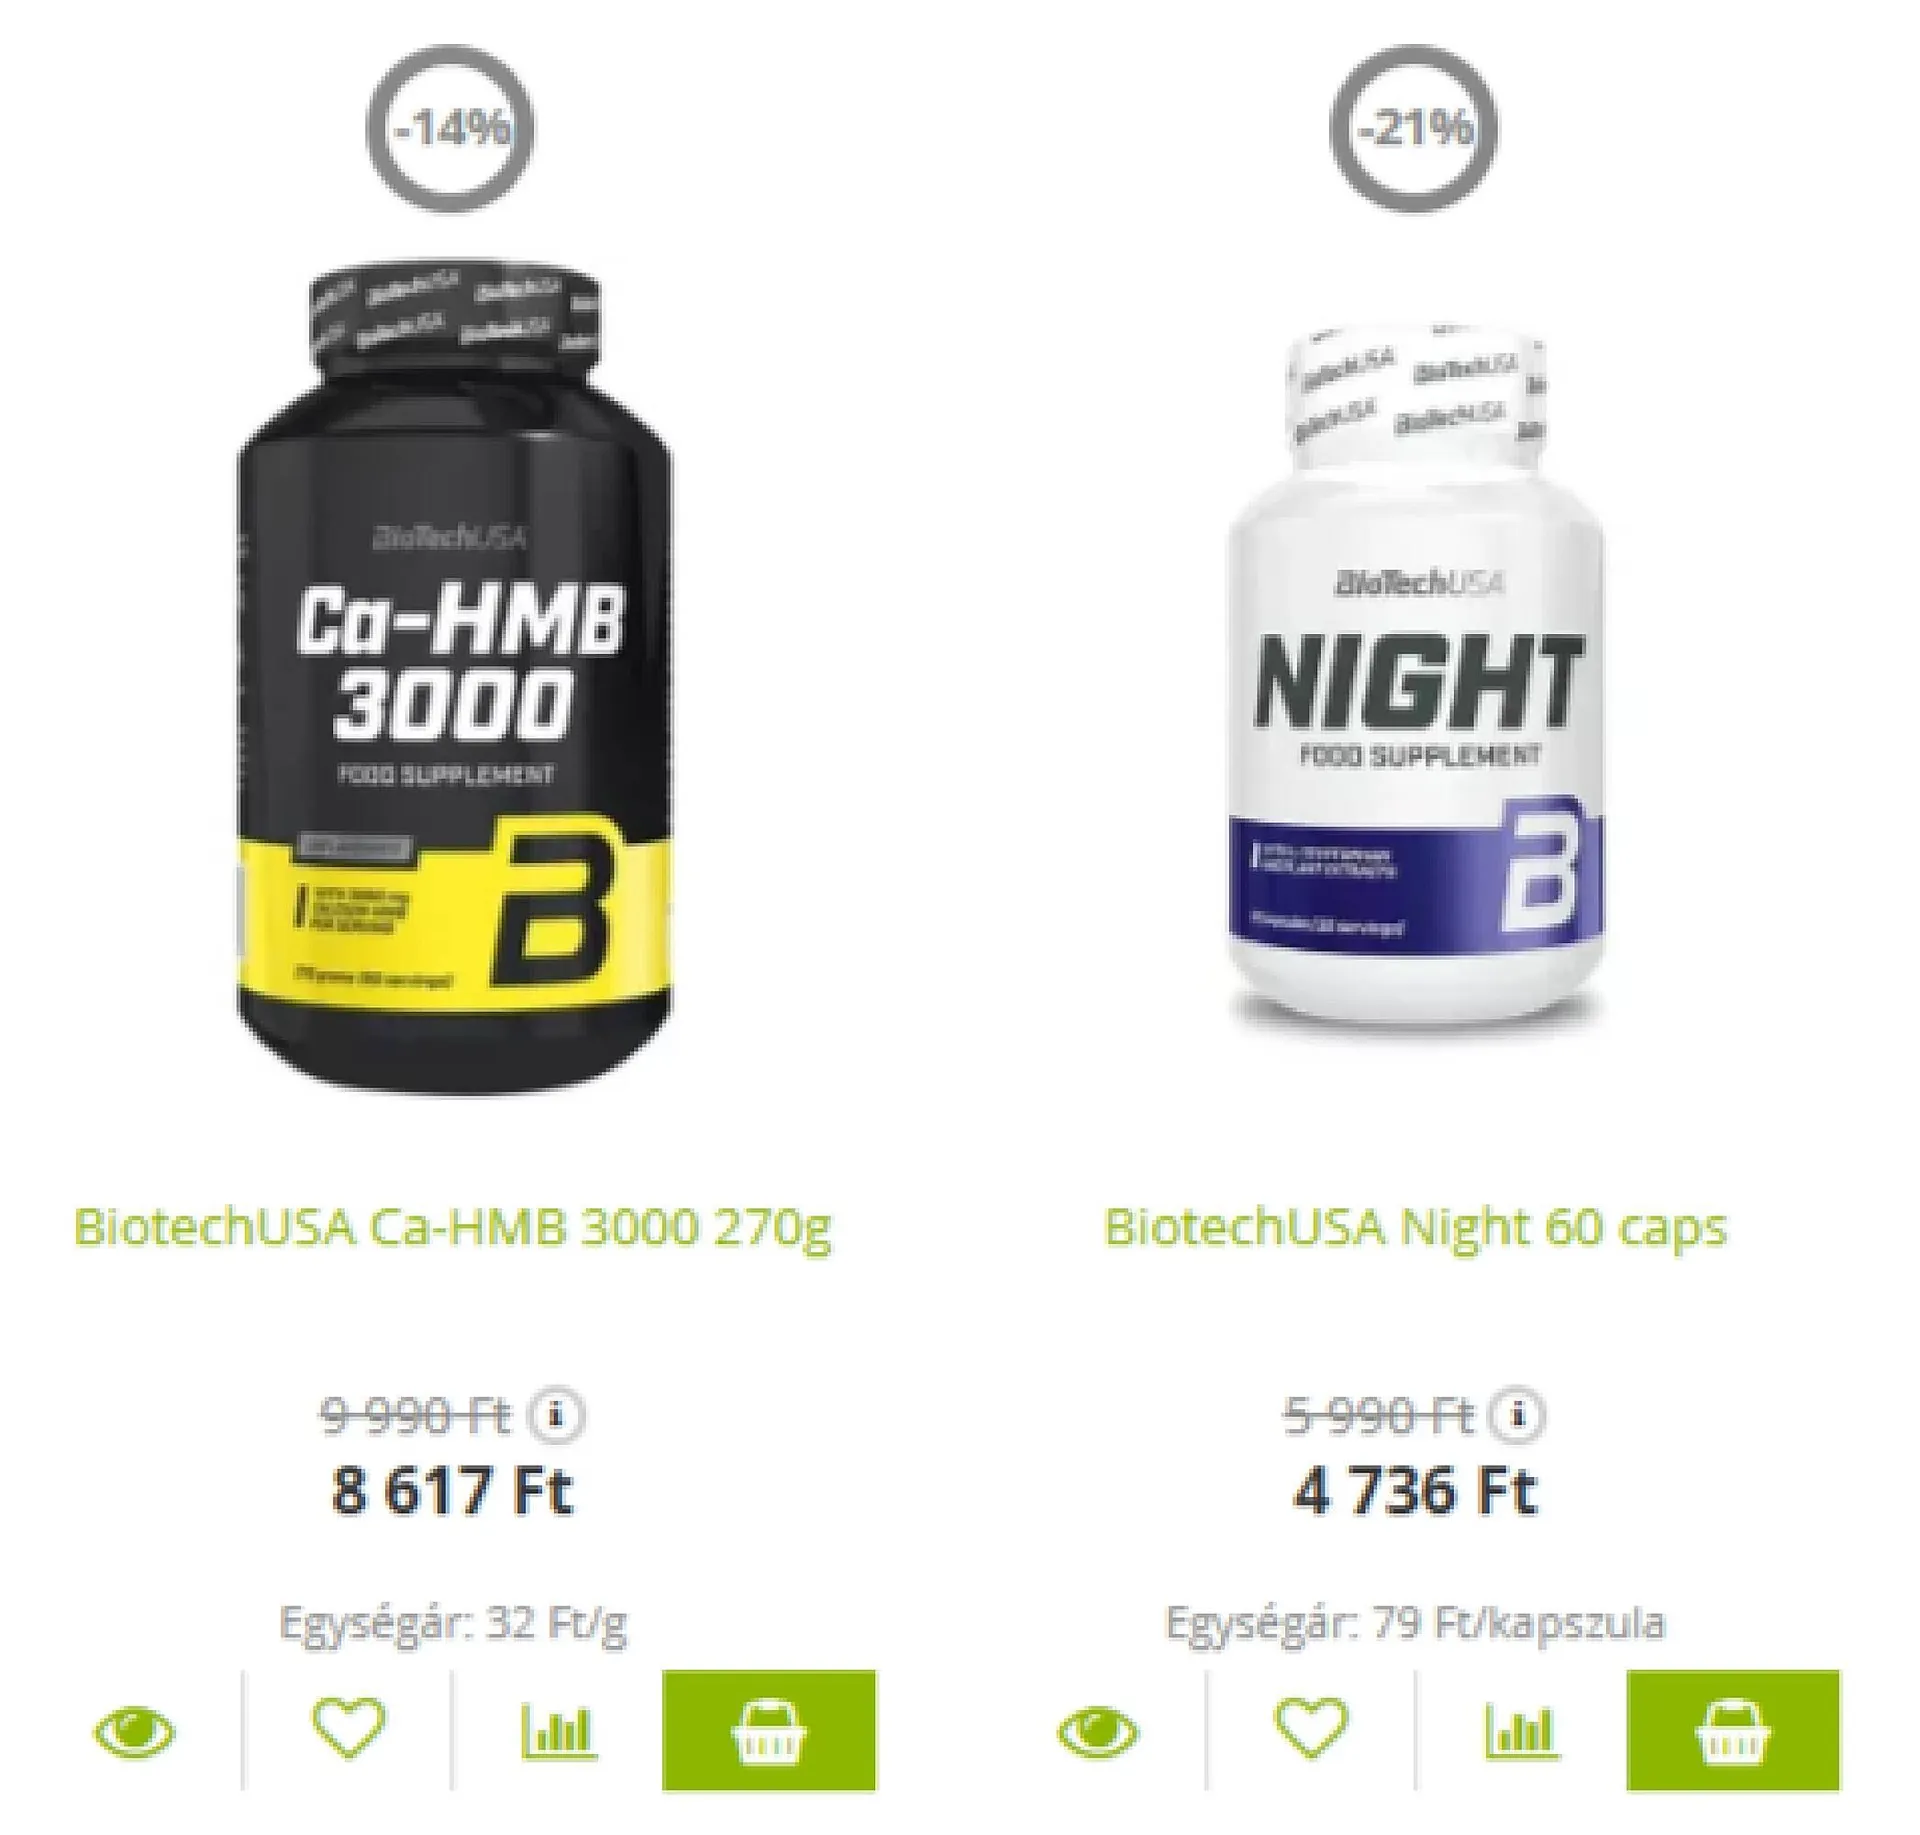Compare Night 60 caps using bar chart icon

tap(1521, 1731)
